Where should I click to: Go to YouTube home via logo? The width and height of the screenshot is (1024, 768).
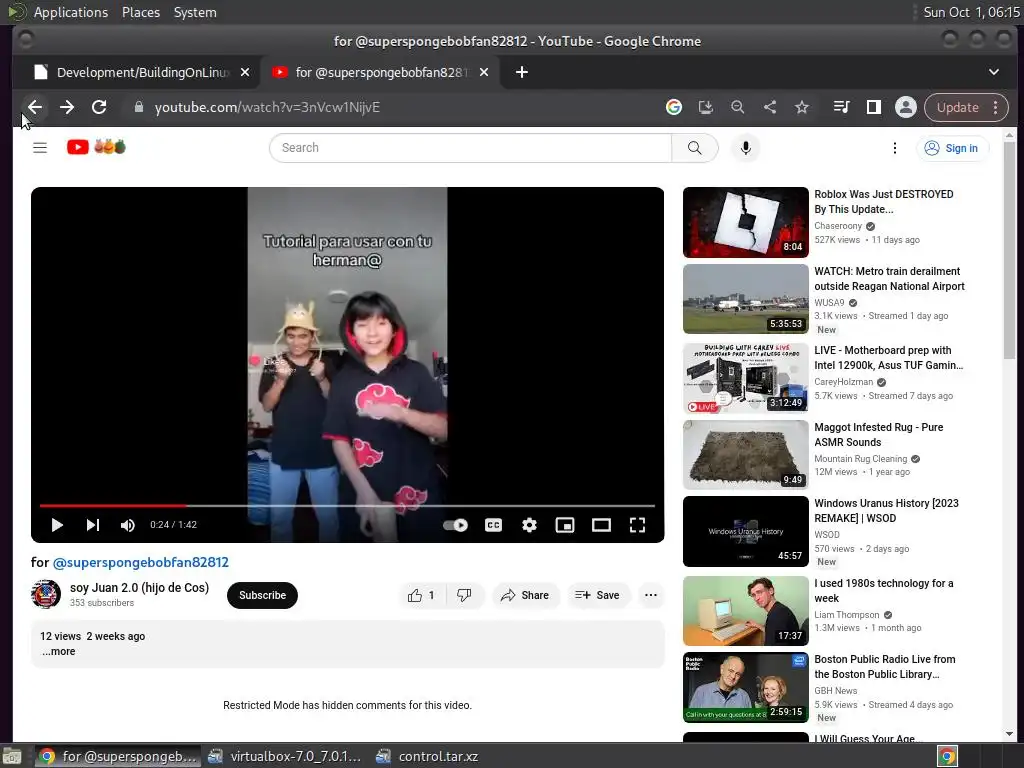pyautogui.click(x=96, y=147)
